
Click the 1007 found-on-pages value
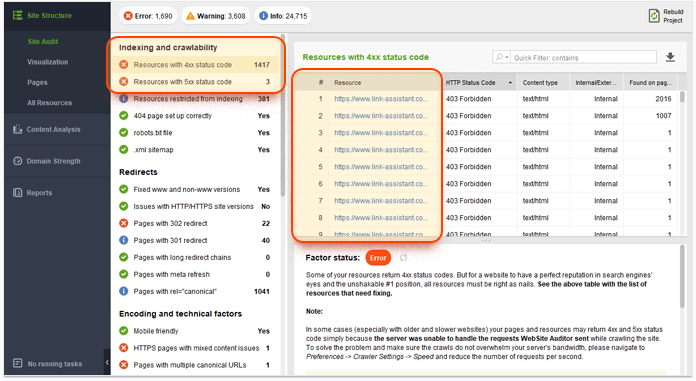point(663,115)
